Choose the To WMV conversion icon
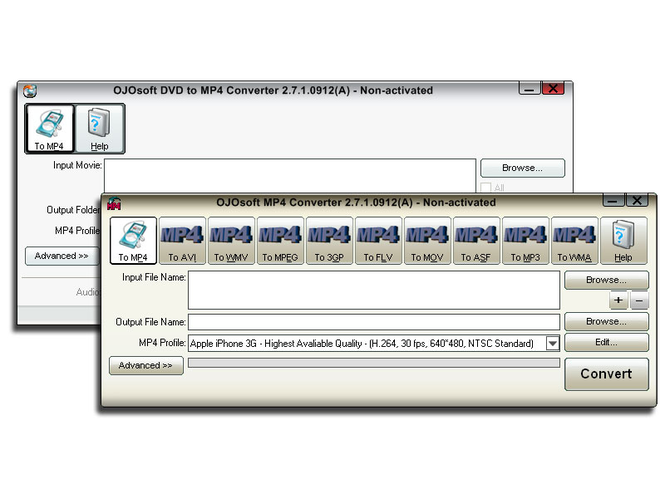The image size is (665, 498). coord(231,241)
